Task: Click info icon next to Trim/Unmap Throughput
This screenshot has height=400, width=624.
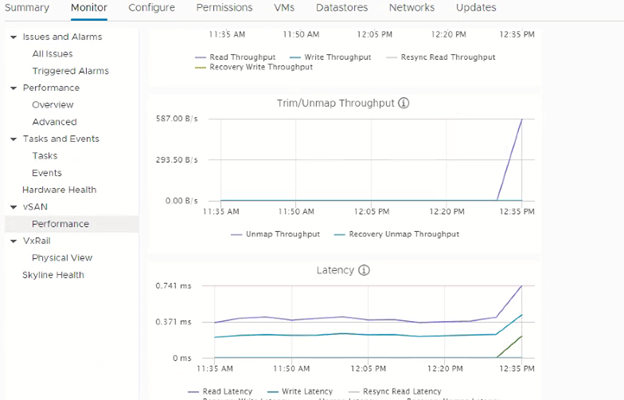Action: click(404, 103)
